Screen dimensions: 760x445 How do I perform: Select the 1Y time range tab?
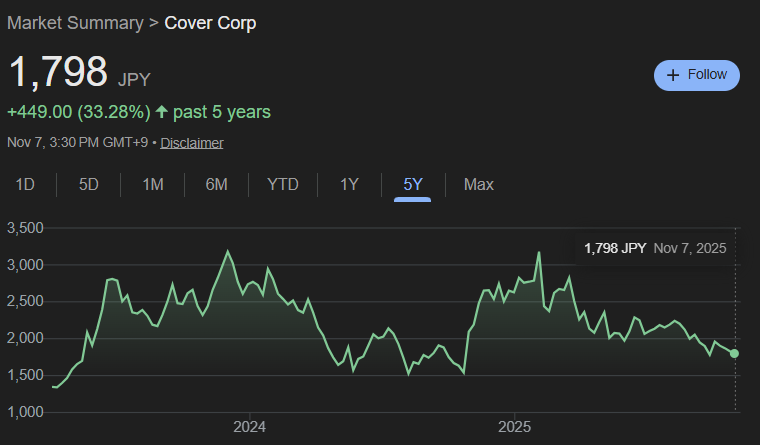[349, 185]
